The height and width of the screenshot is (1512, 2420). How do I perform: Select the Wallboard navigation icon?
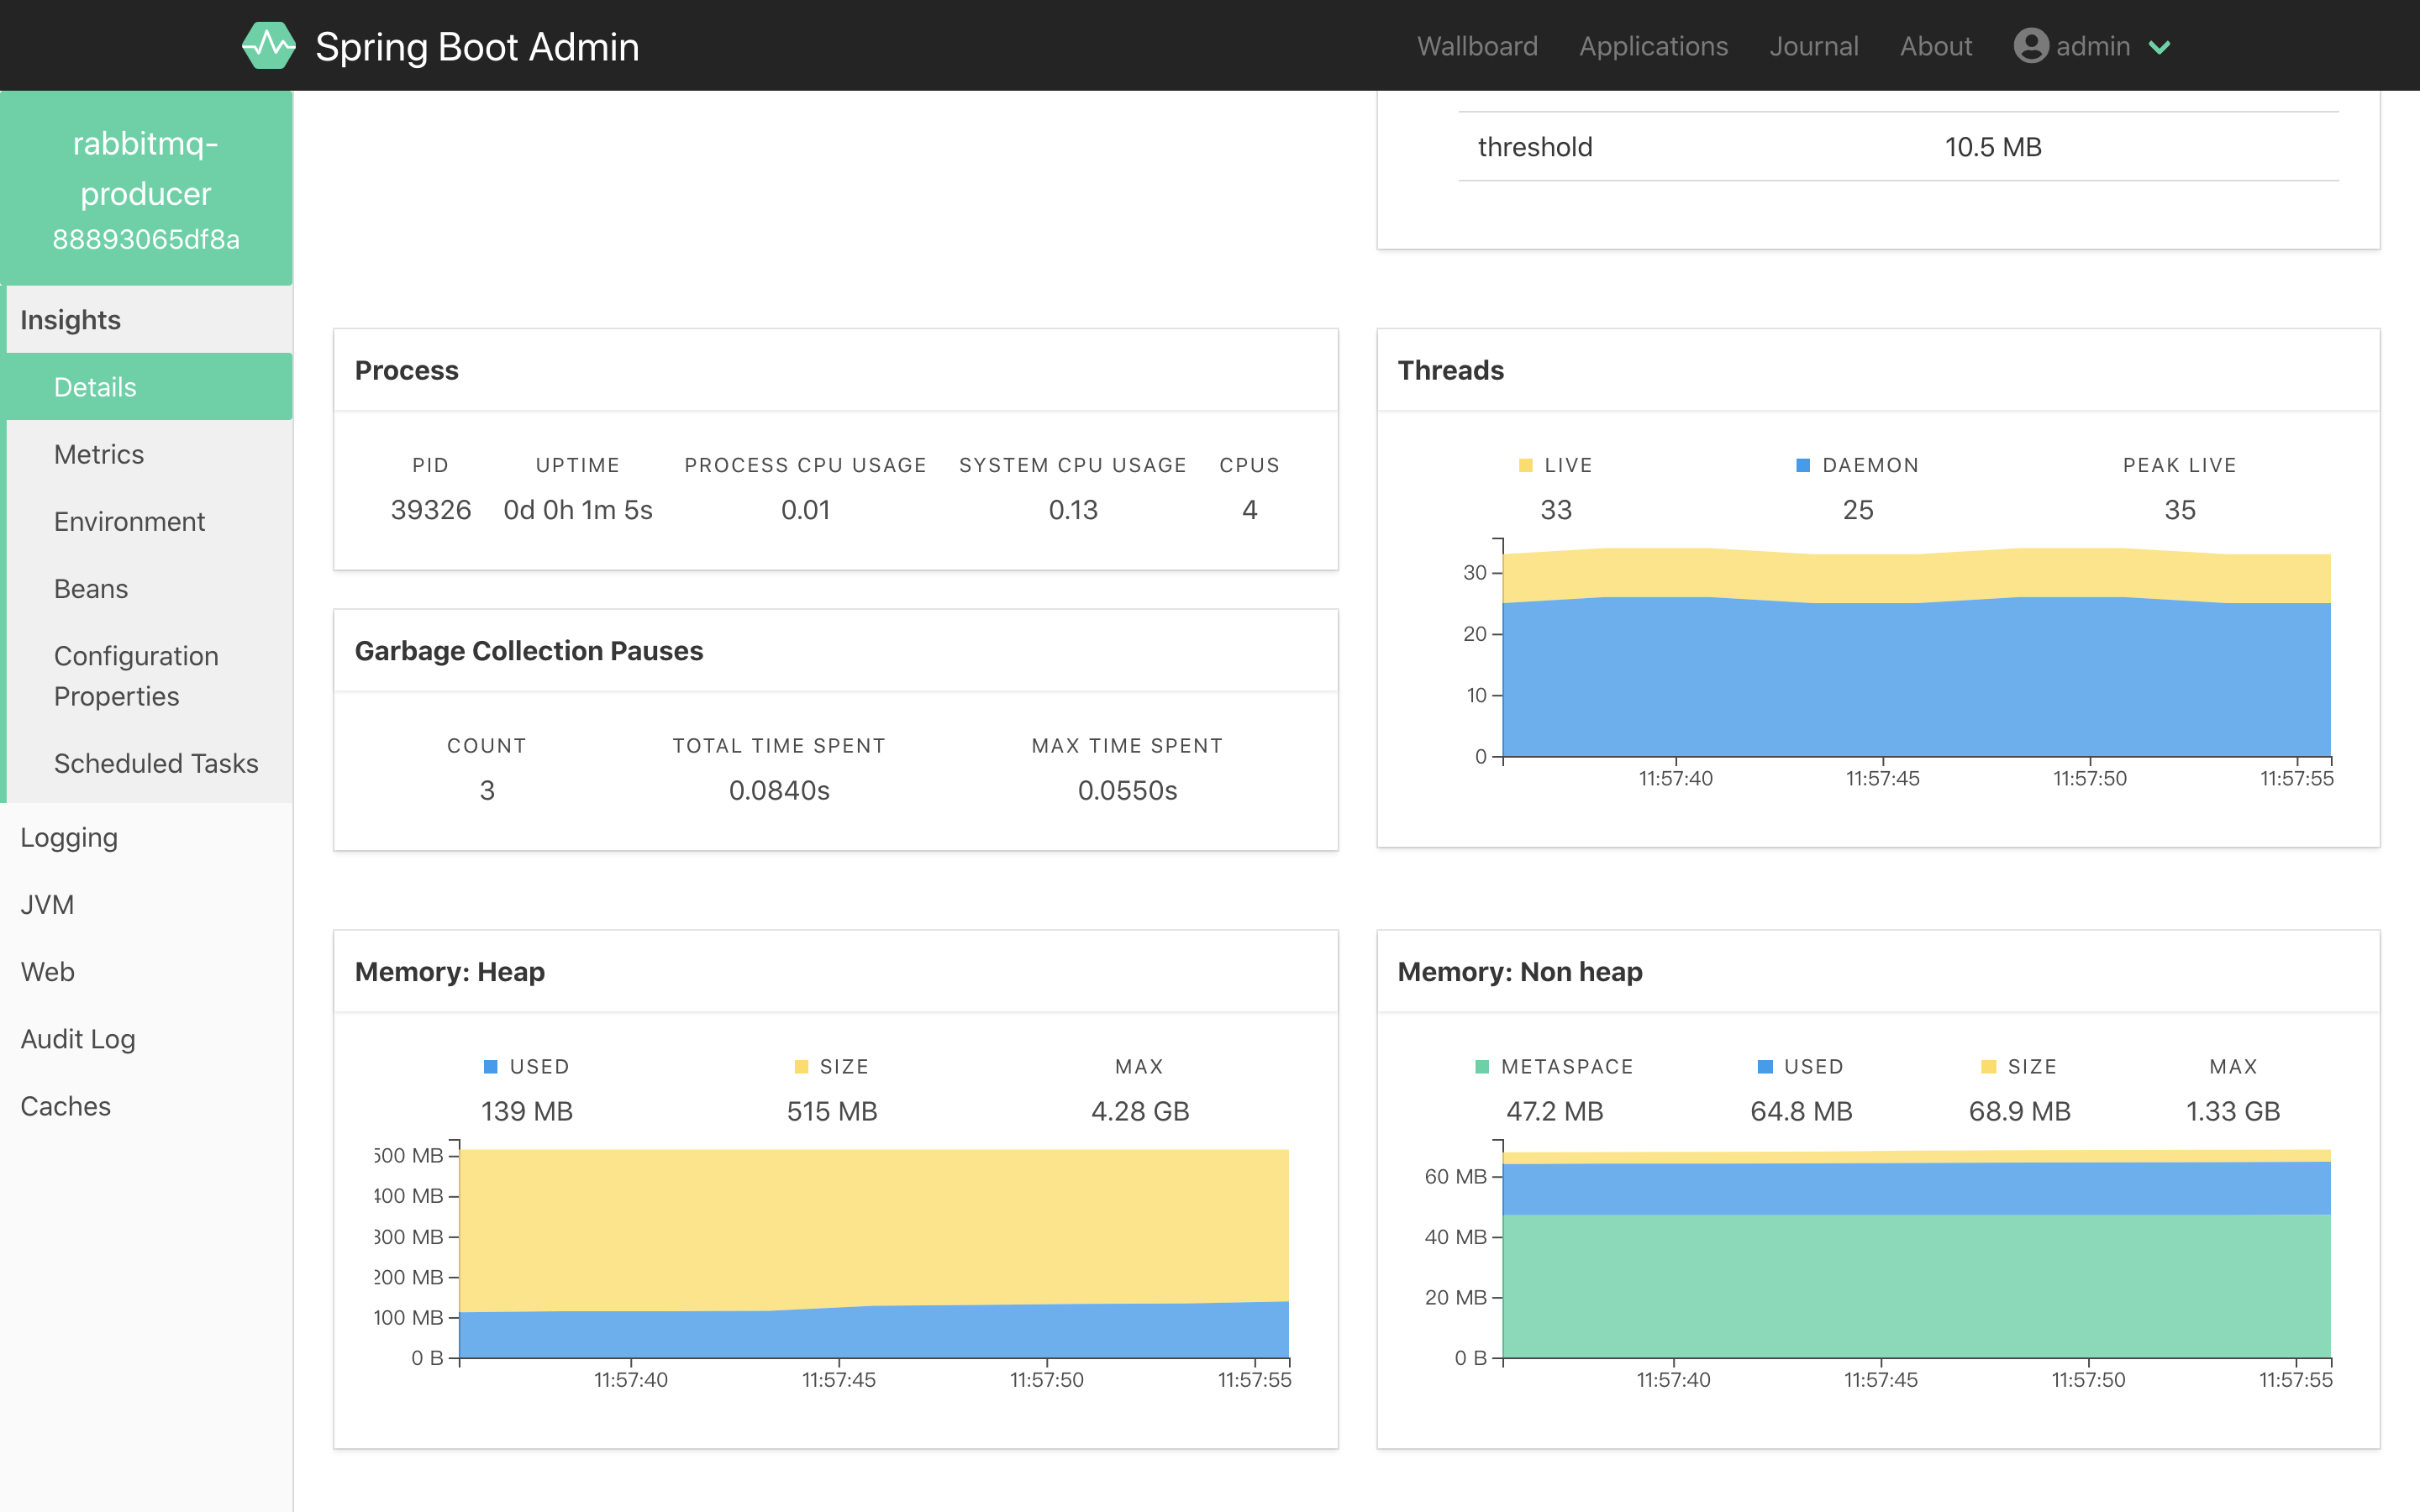(1479, 45)
